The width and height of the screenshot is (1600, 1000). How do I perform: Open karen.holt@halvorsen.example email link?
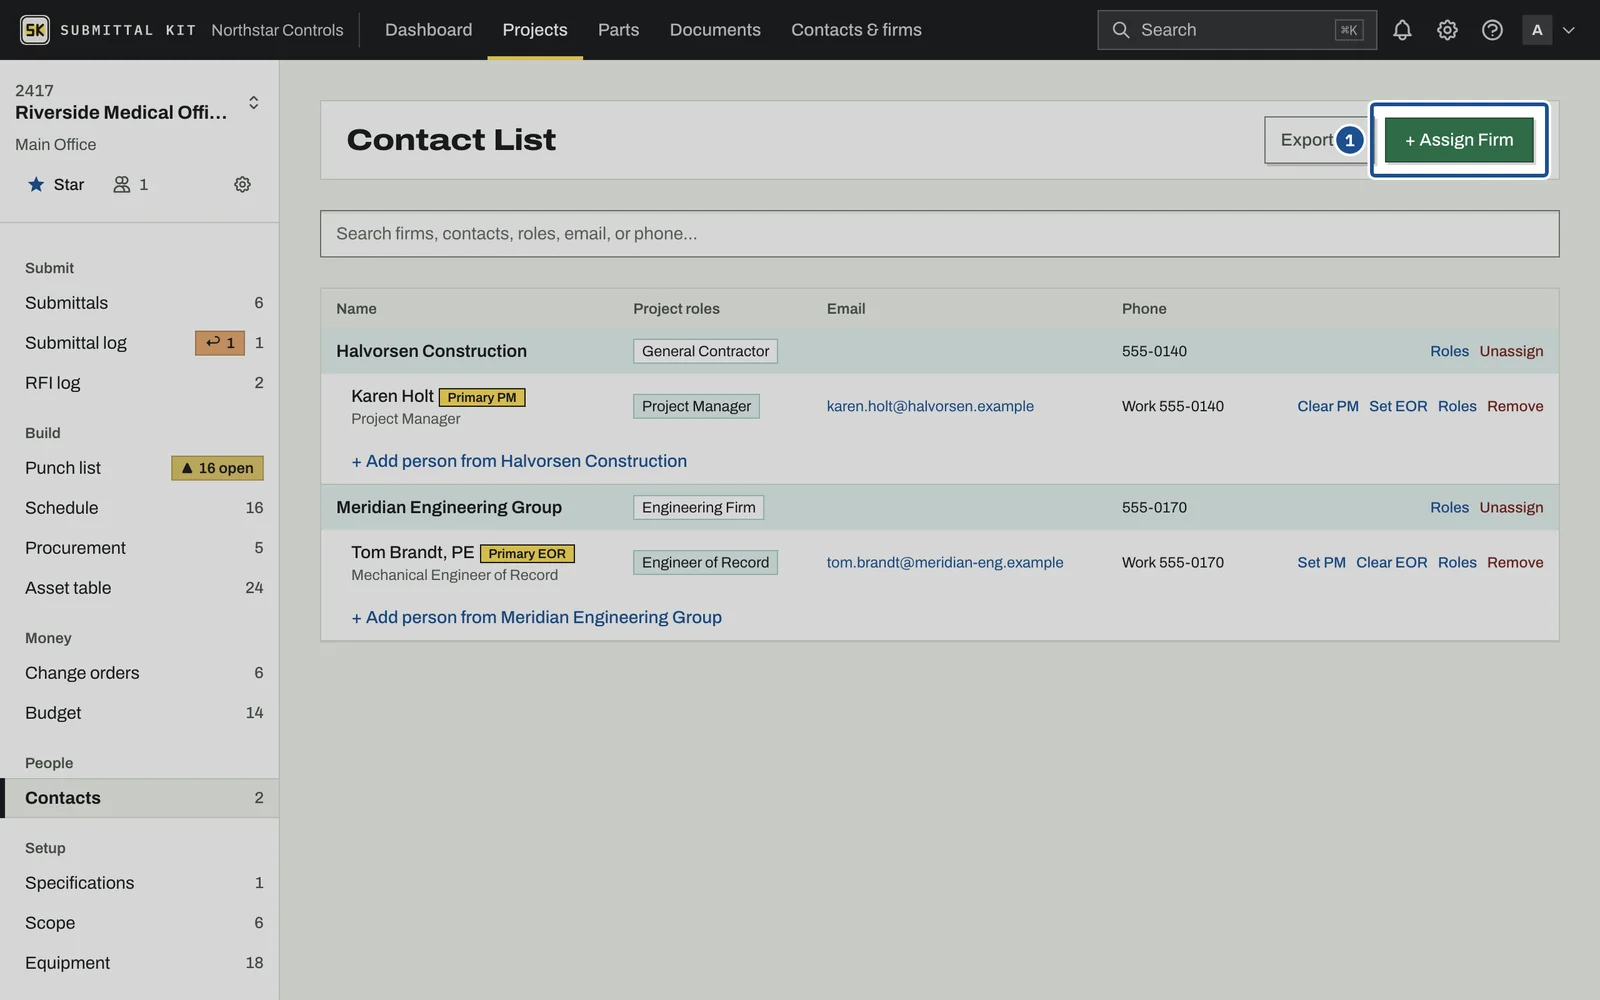point(930,406)
